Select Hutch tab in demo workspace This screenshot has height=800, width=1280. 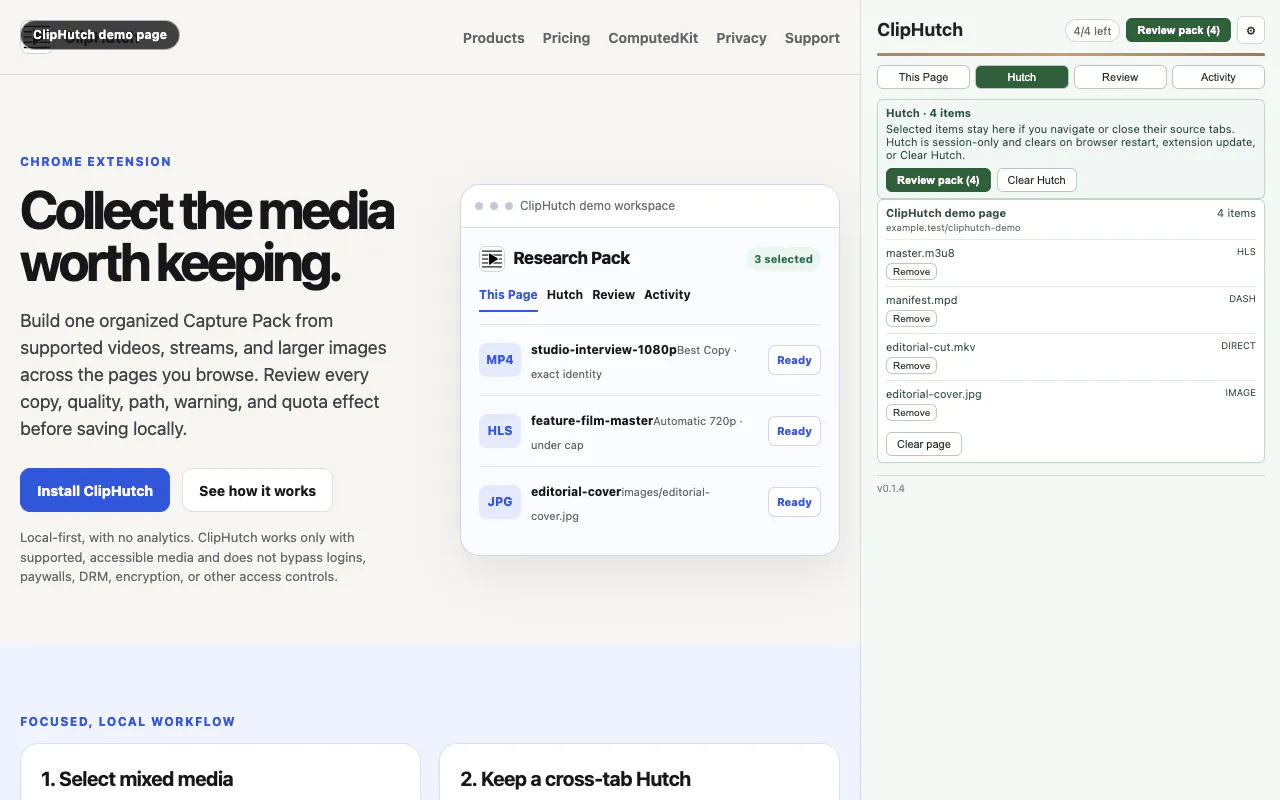click(565, 295)
